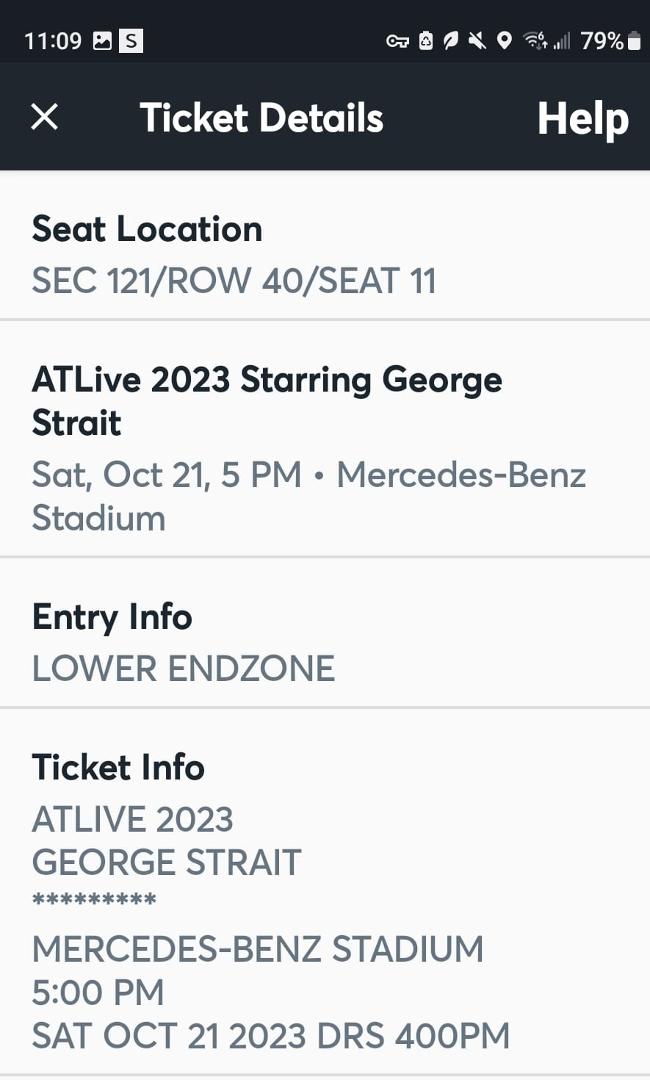Screen dimensions: 650x1080
Task: Close Ticket Details with the X icon
Action: point(45,117)
